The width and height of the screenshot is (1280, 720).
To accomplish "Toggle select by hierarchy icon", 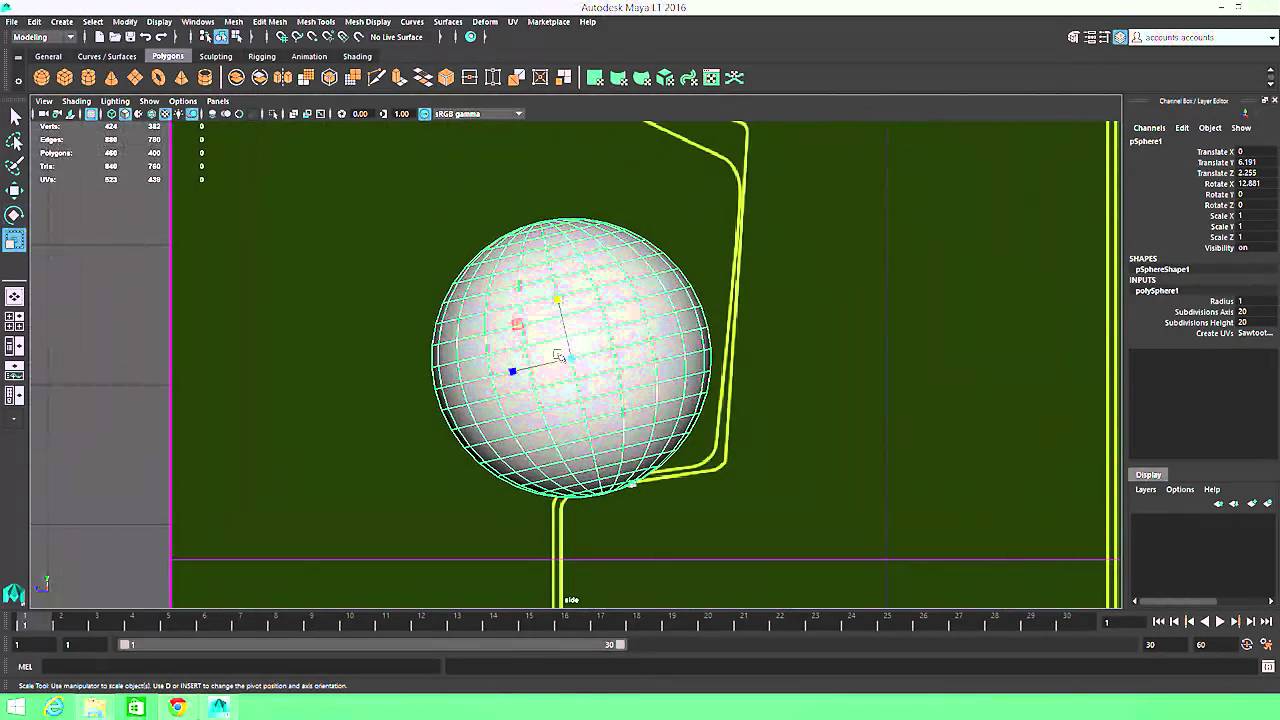I will pos(206,37).
